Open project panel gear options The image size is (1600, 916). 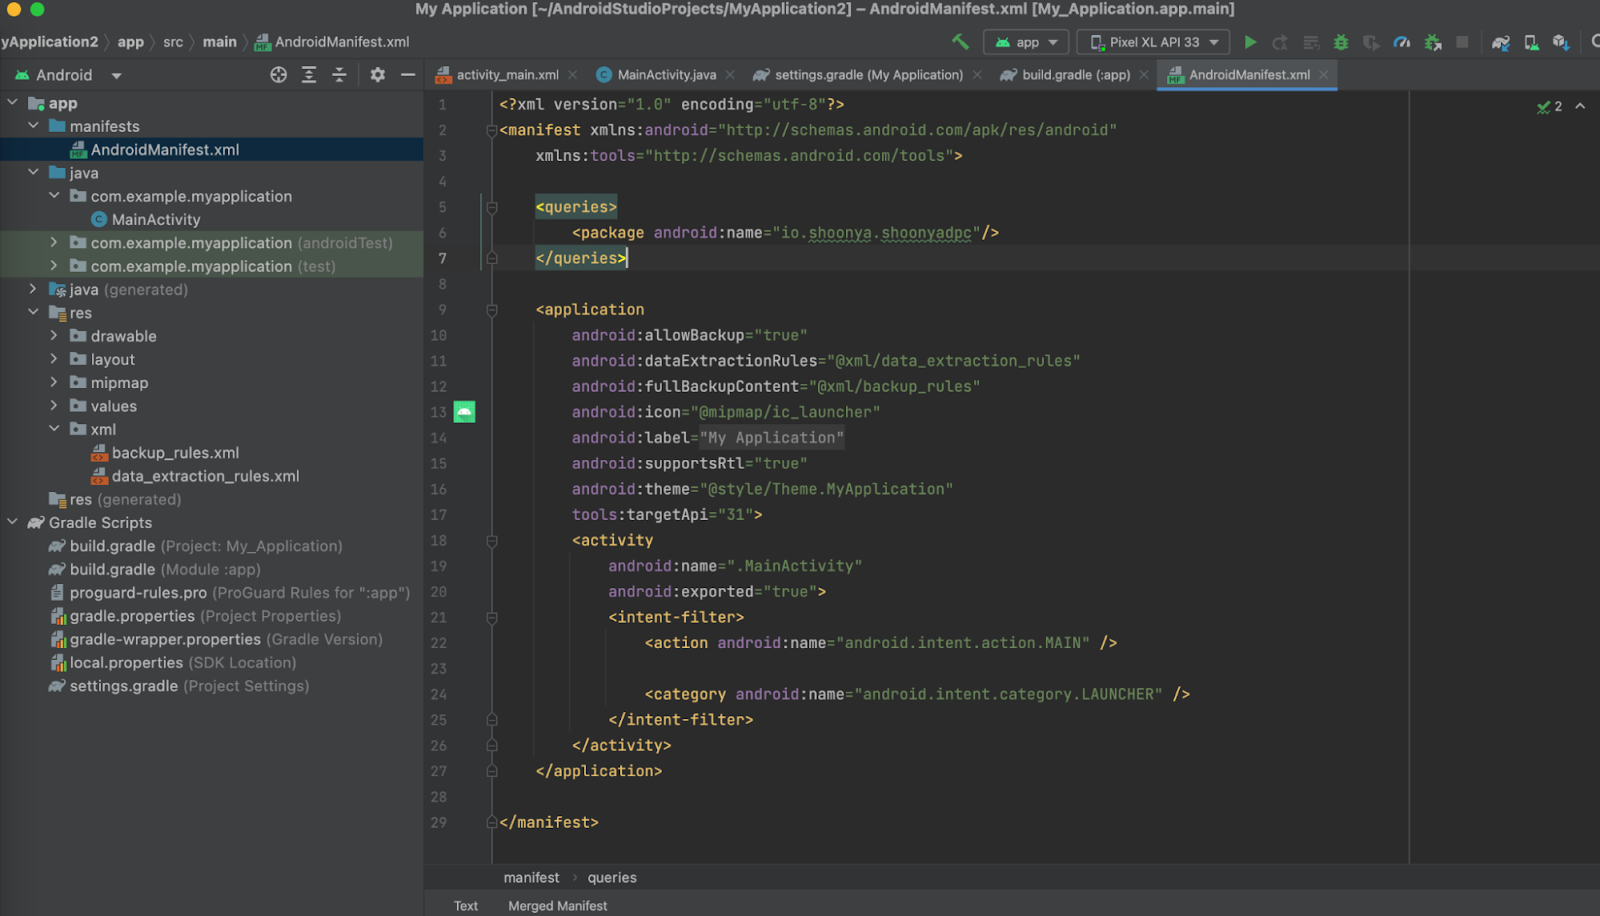point(377,75)
